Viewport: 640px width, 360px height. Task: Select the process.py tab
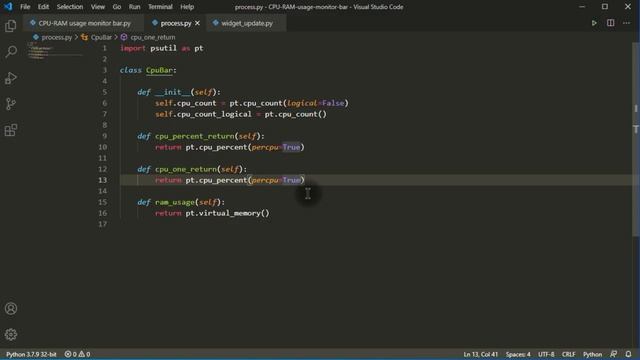176,23
